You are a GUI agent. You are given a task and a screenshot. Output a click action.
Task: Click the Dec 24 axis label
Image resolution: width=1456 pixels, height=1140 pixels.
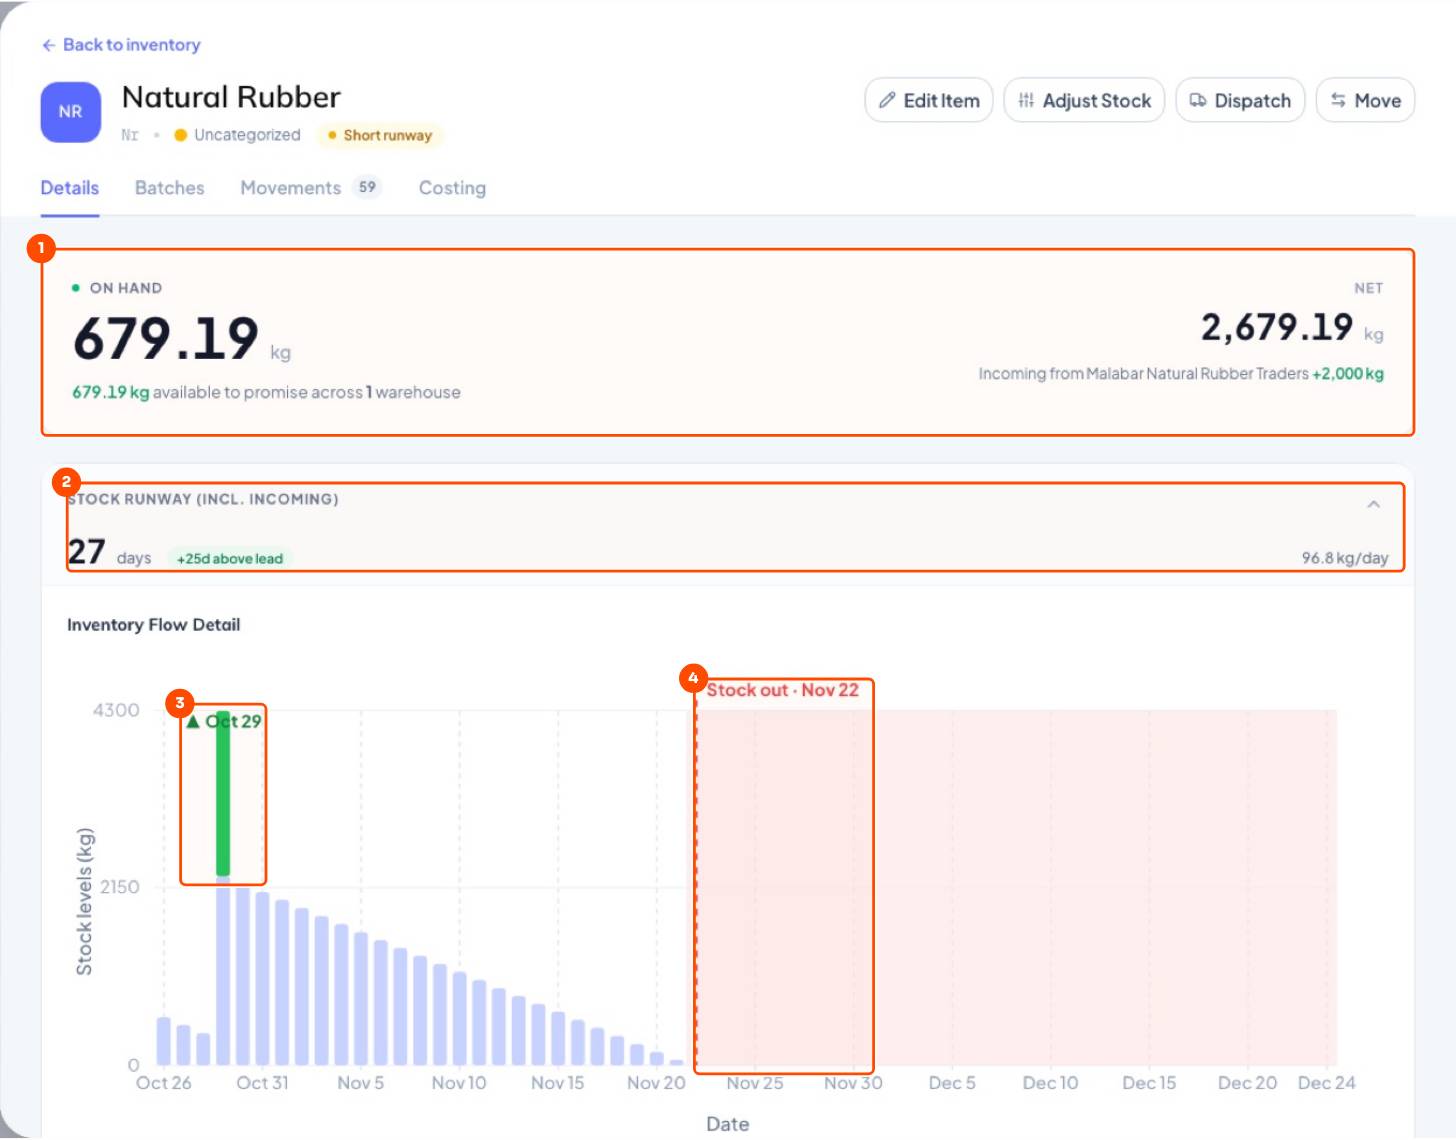click(x=1326, y=1083)
